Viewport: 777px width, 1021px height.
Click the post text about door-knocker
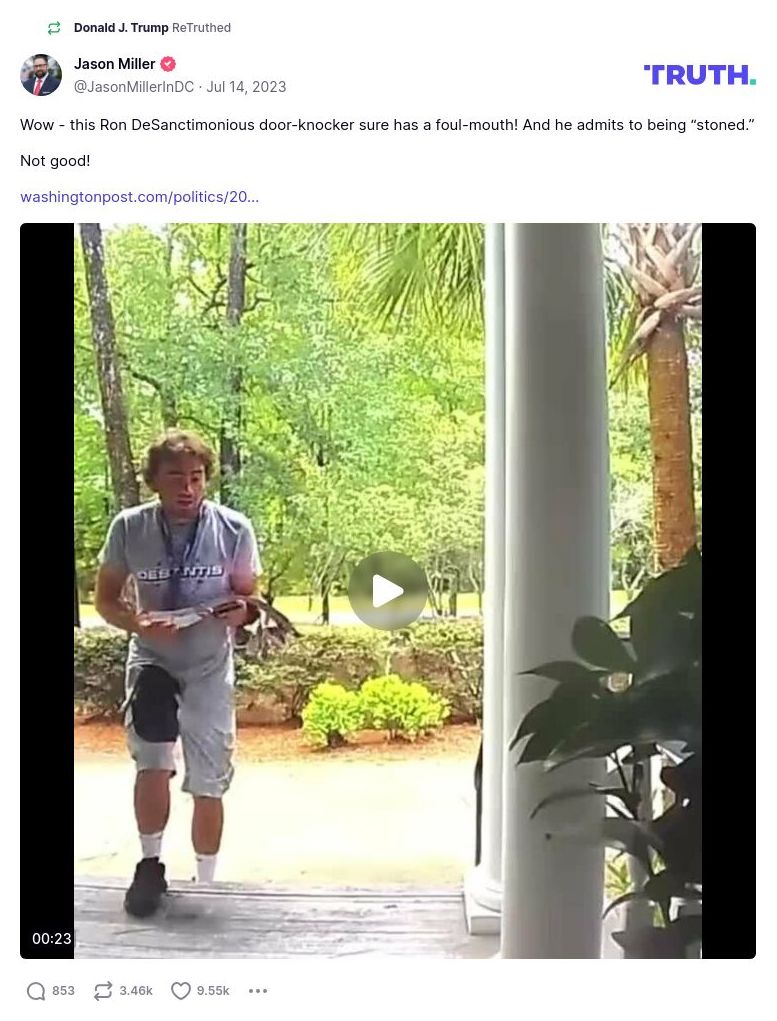[x=387, y=125]
